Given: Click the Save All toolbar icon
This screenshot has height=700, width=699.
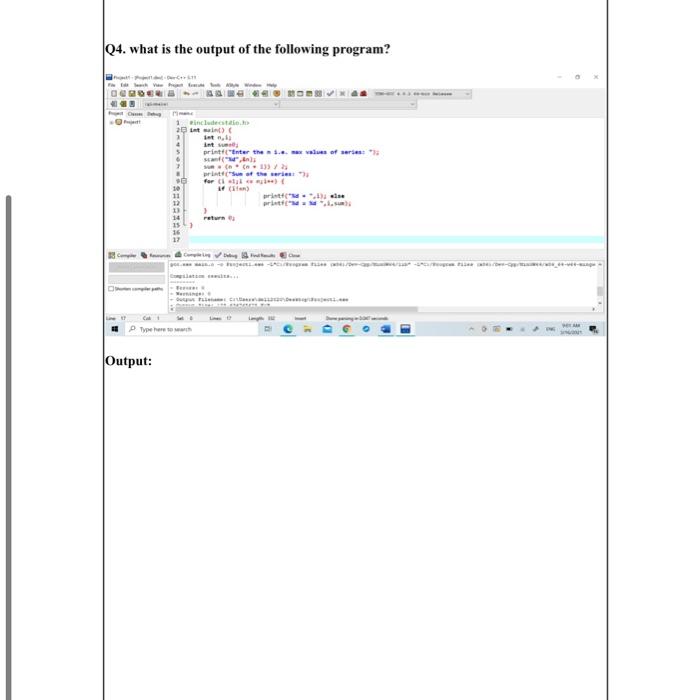Looking at the screenshot, I should [x=141, y=94].
